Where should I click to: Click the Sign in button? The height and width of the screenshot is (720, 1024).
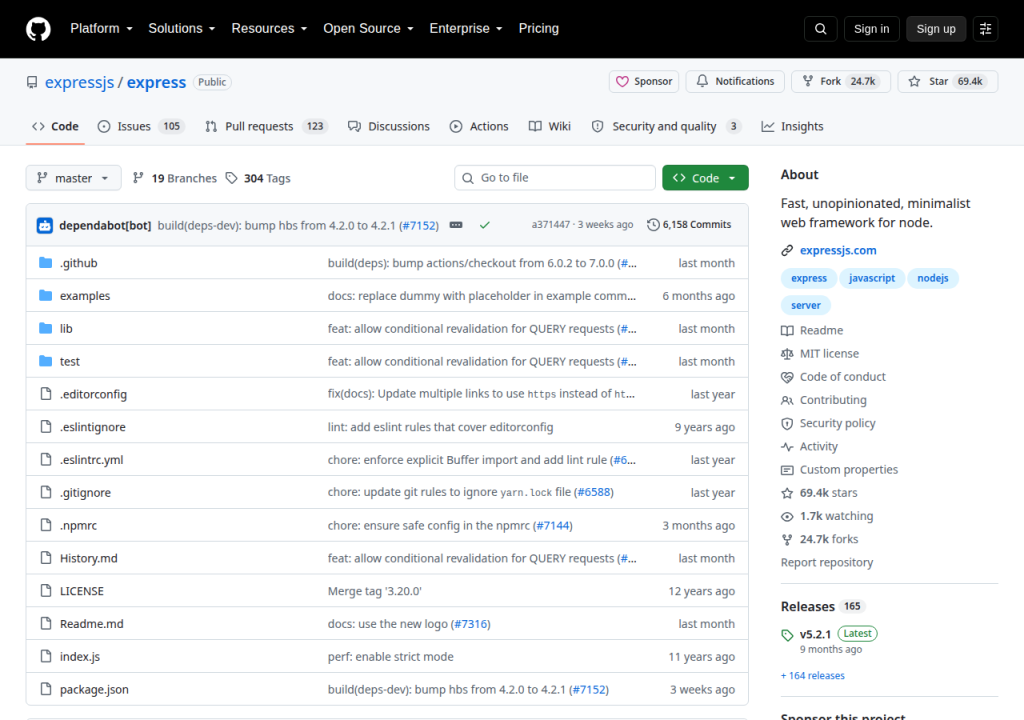(x=871, y=29)
